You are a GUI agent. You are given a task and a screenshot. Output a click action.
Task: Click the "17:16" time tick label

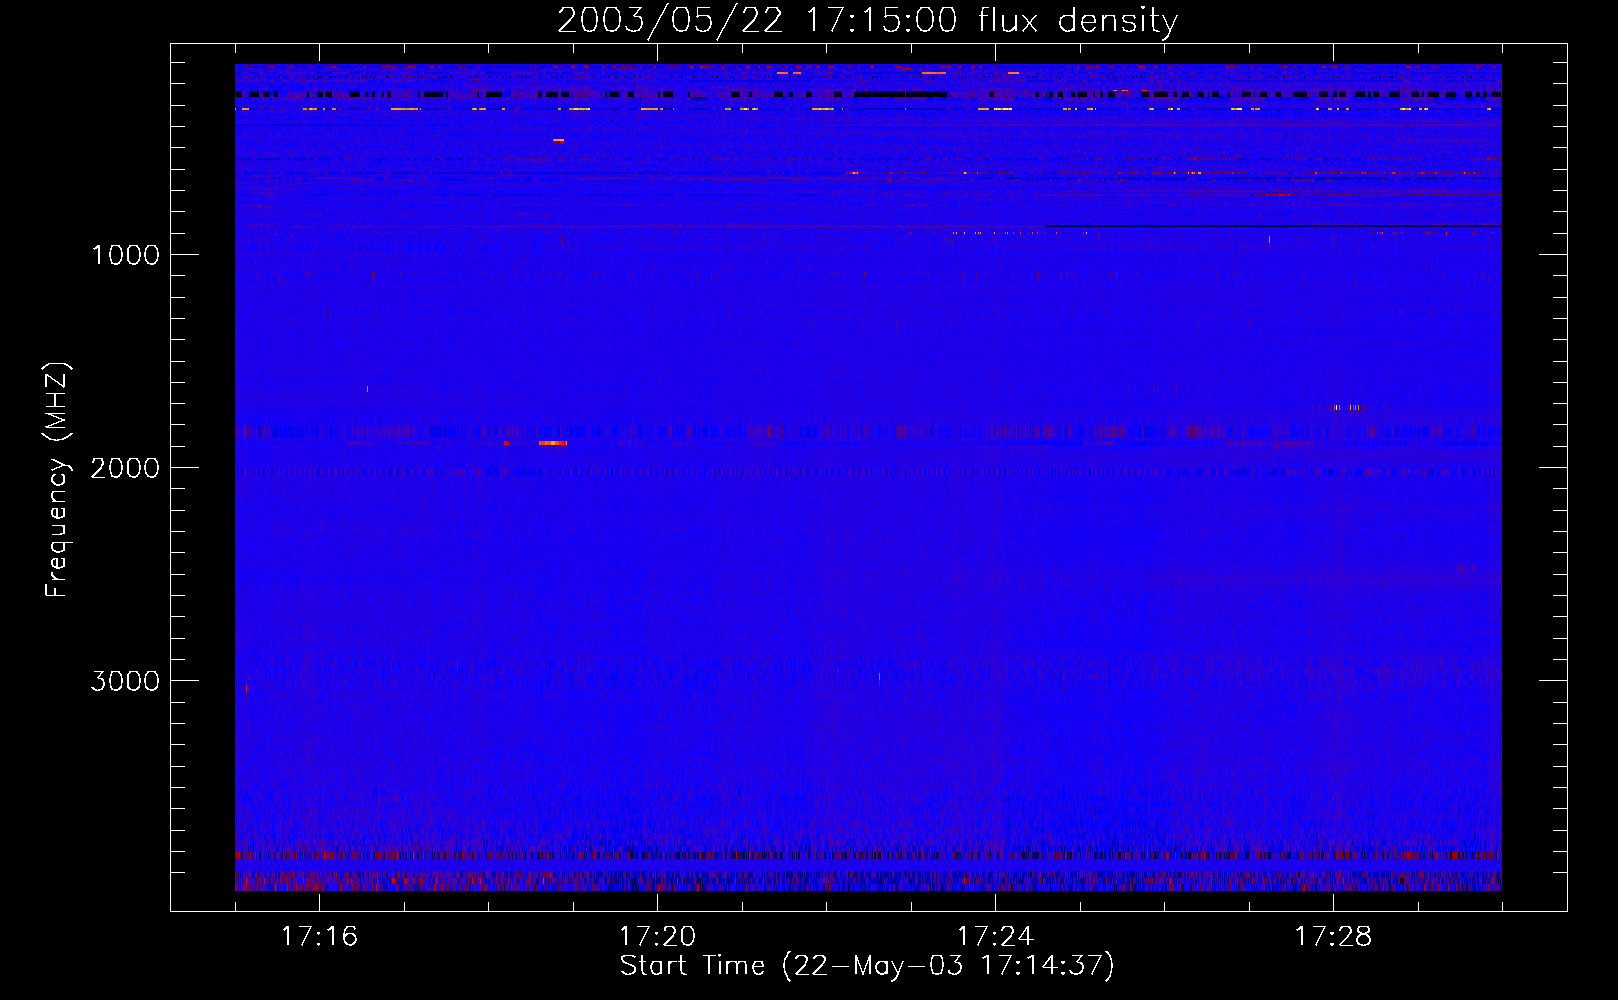[319, 936]
